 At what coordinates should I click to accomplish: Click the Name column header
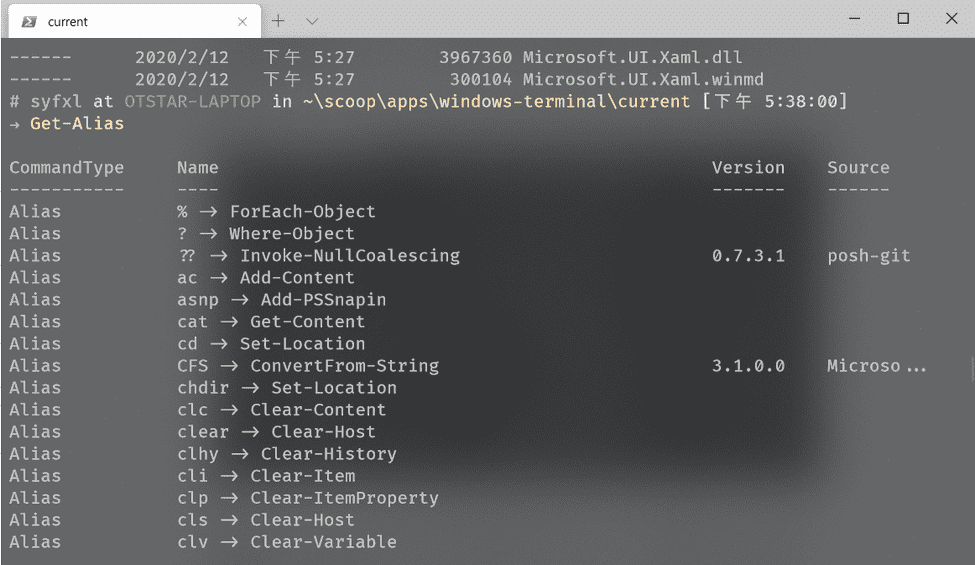[197, 168]
